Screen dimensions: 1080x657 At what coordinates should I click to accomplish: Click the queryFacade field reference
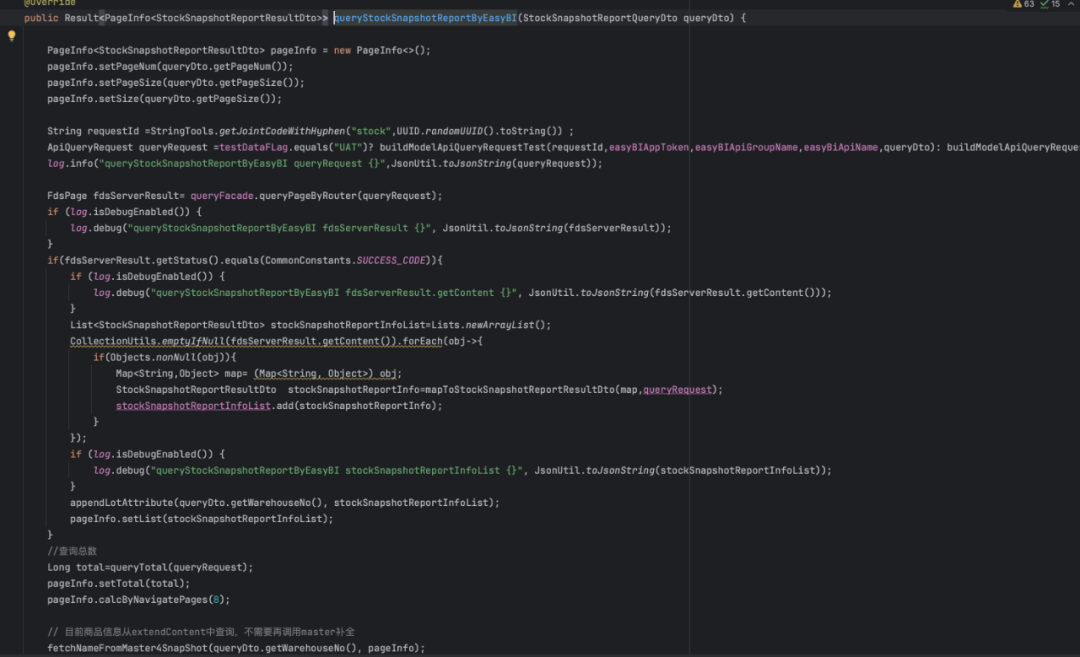coord(222,196)
